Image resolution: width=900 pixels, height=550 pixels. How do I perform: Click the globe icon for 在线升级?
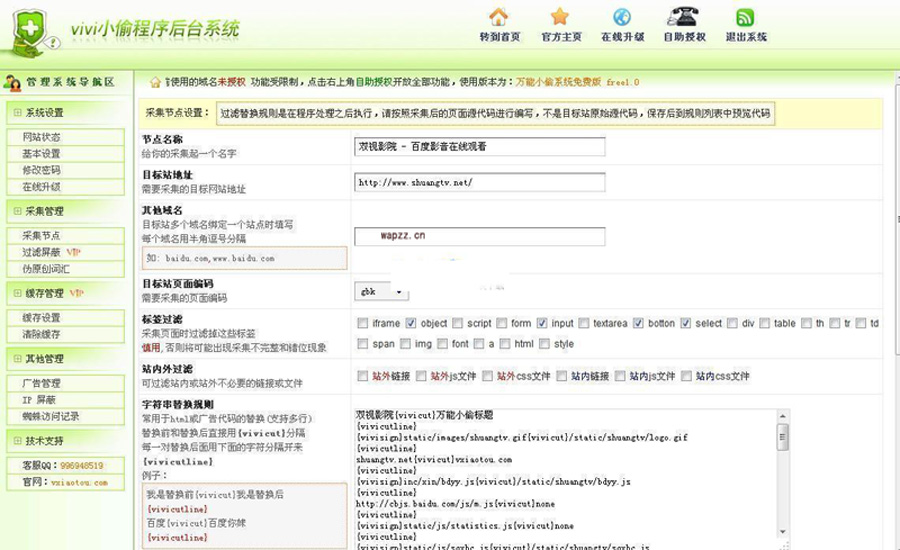click(621, 17)
